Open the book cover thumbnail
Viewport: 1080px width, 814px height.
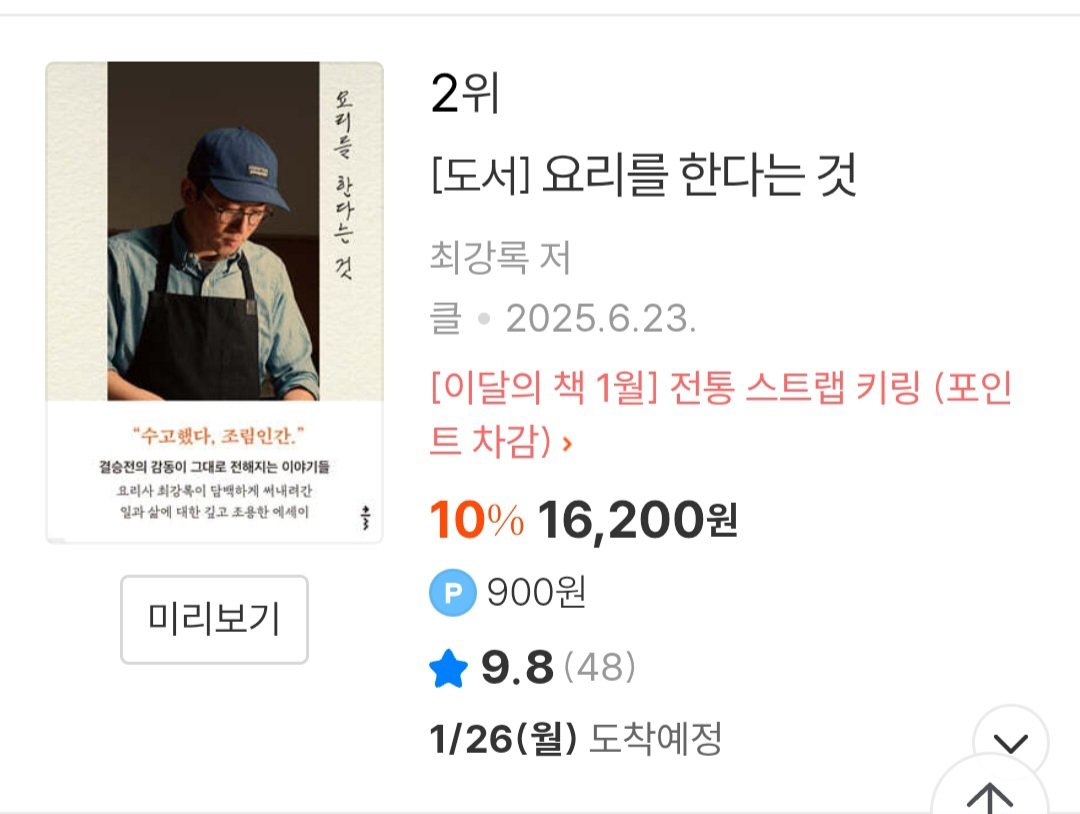coord(213,300)
